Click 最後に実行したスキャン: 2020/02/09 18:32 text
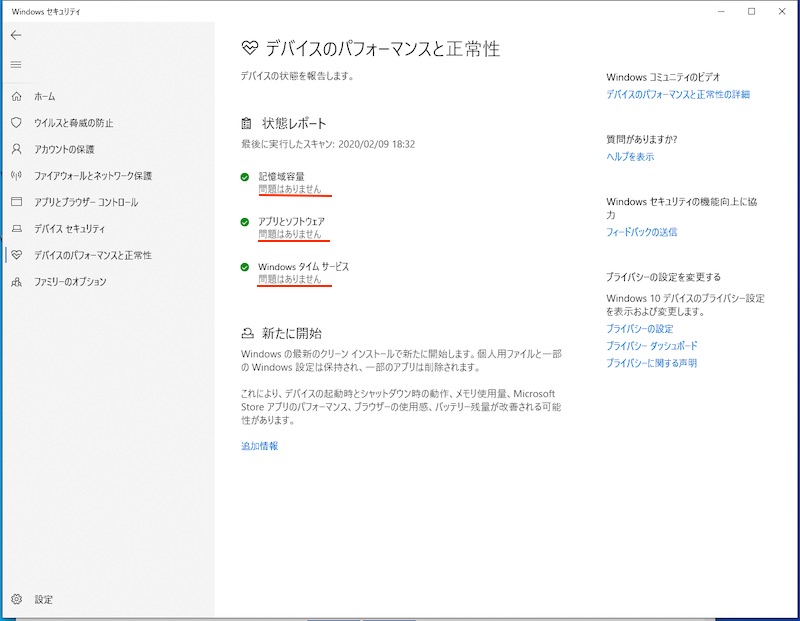Viewport: 800px width, 621px height. (x=328, y=144)
